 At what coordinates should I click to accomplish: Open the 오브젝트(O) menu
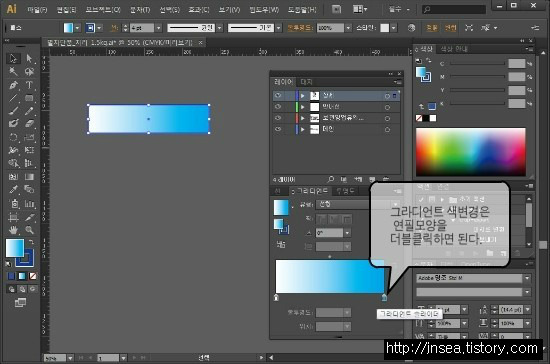click(x=103, y=9)
